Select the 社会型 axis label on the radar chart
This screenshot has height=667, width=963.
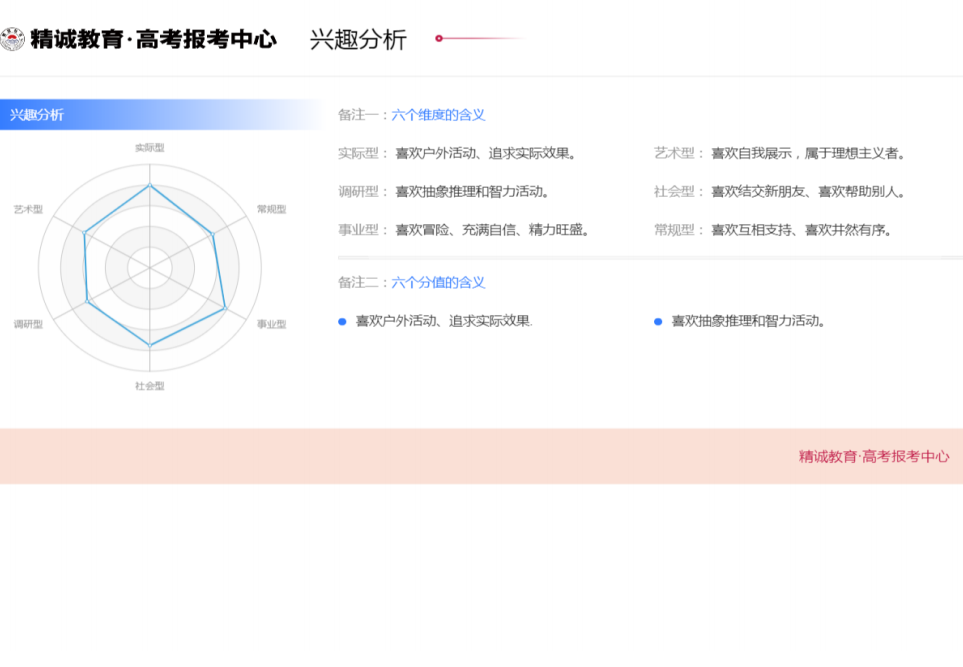[150, 385]
